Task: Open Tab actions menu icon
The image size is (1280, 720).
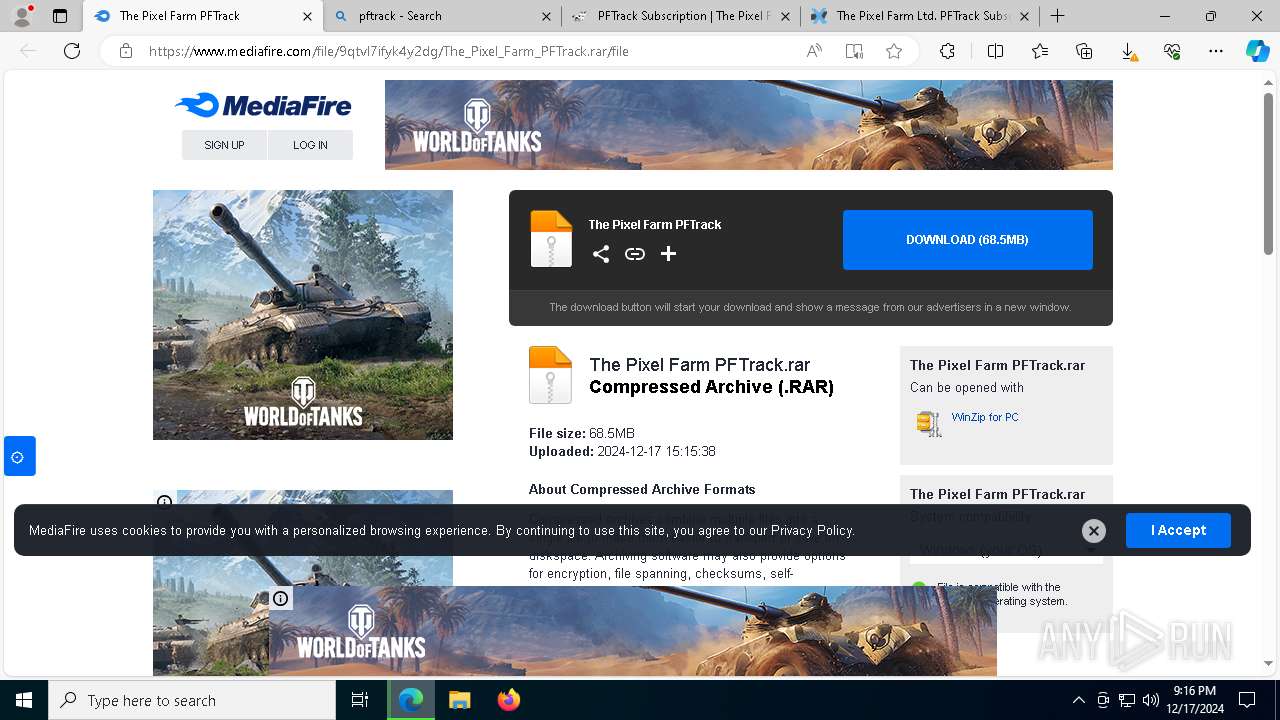Action: [x=60, y=16]
